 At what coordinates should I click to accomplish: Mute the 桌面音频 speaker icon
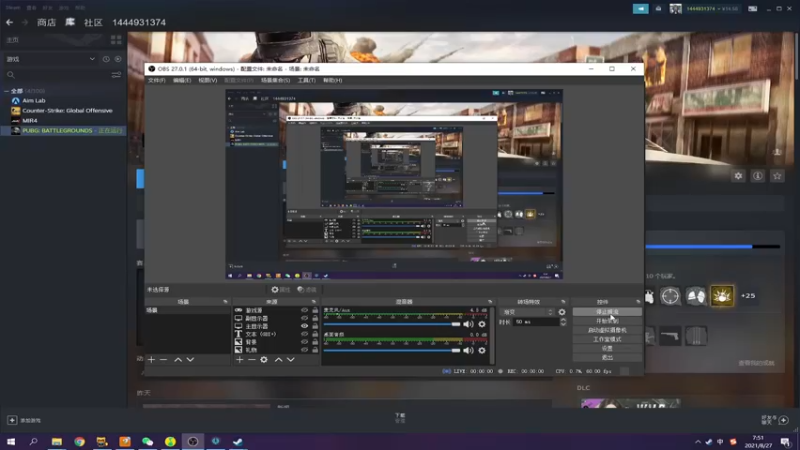pos(468,351)
